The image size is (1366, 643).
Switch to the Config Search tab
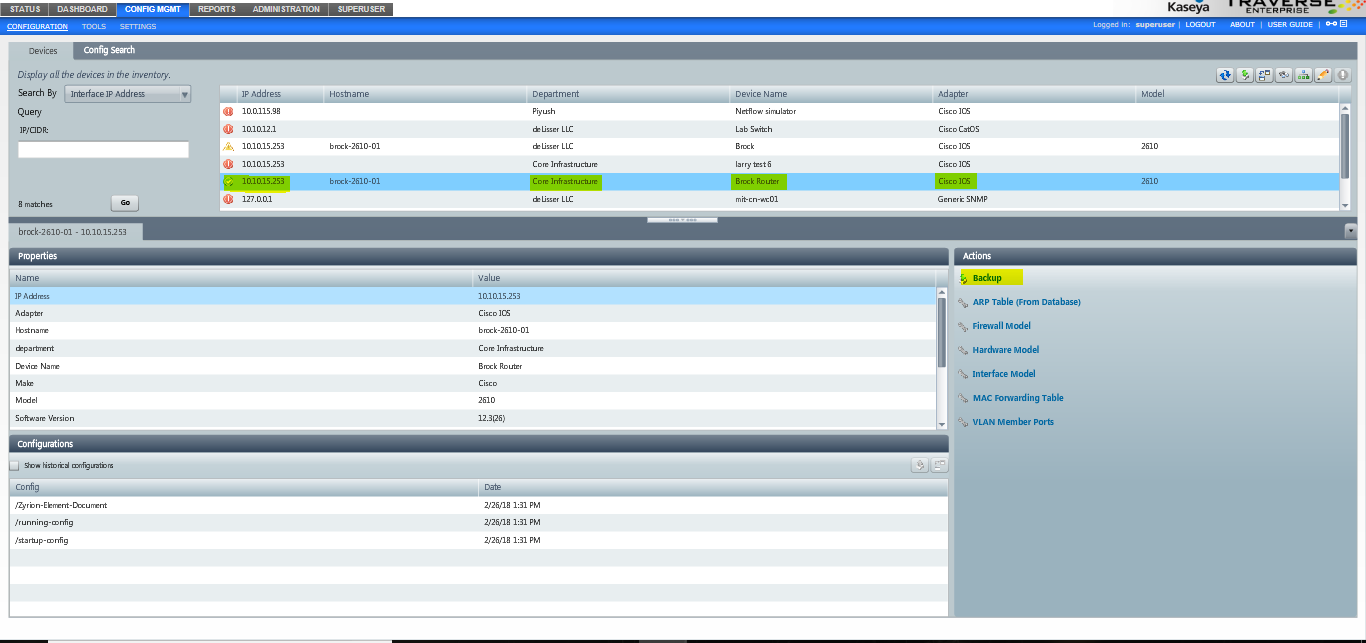(109, 50)
